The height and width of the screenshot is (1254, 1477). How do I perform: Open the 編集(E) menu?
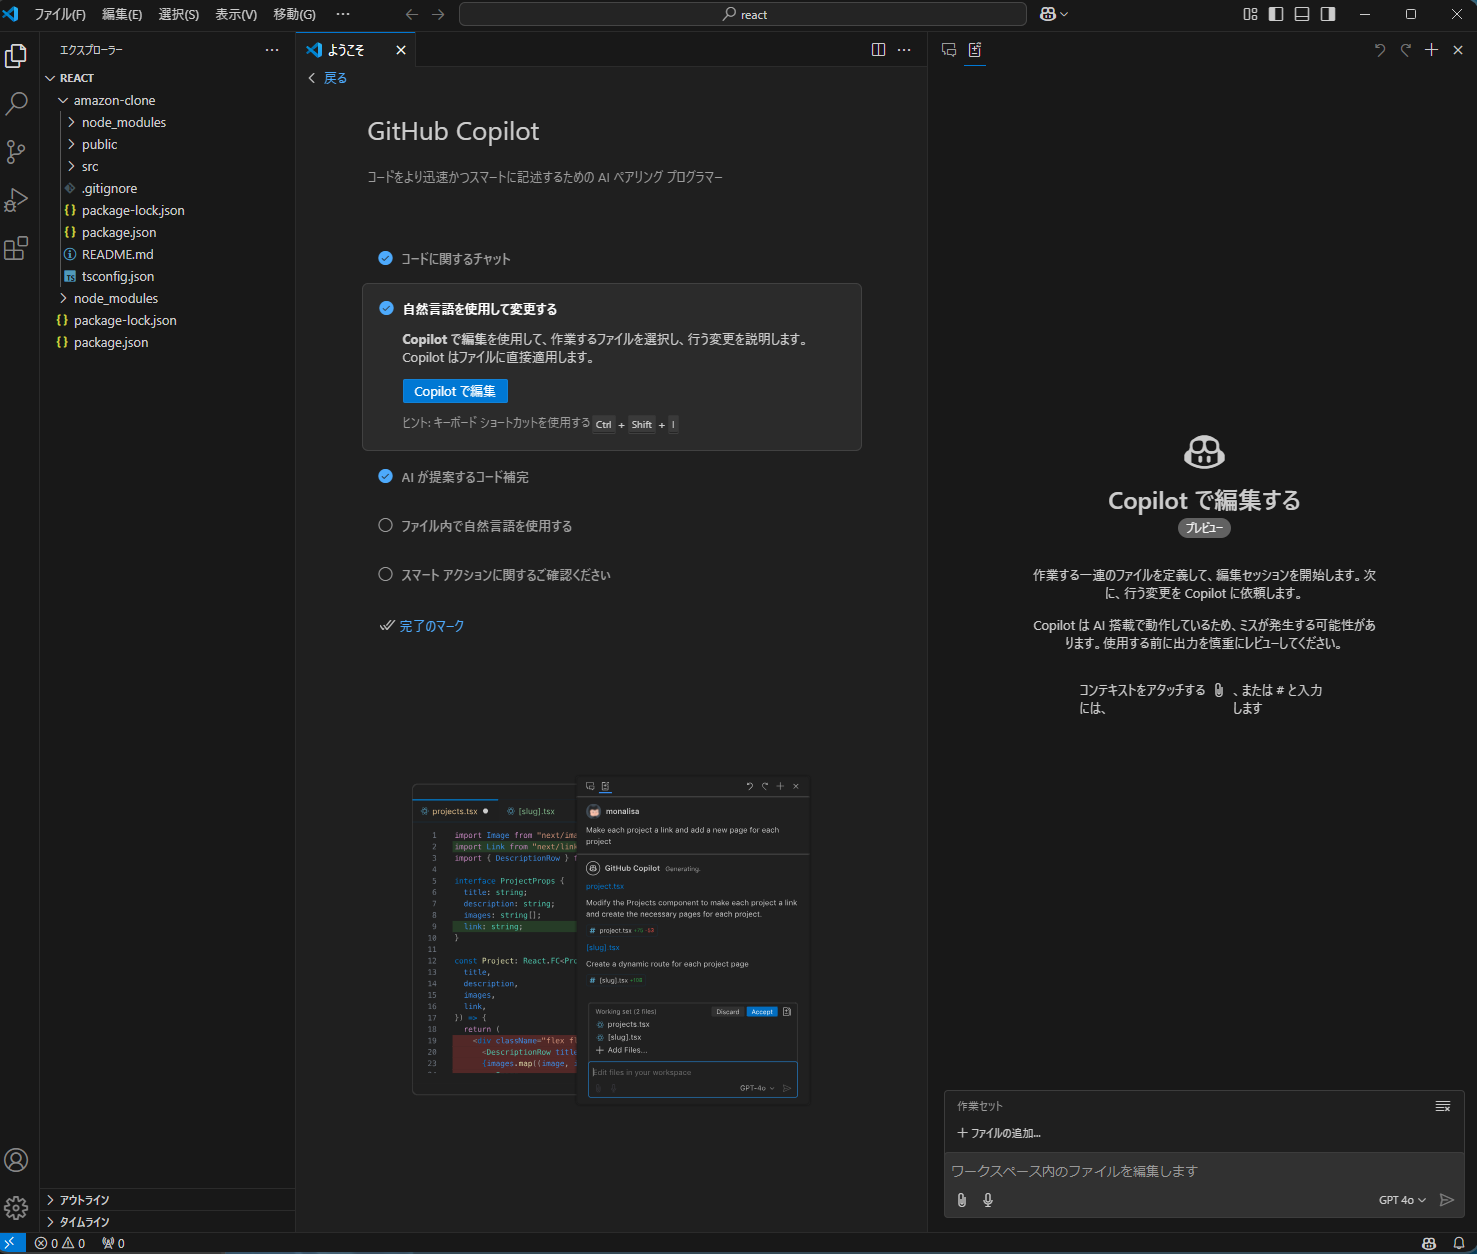[122, 14]
